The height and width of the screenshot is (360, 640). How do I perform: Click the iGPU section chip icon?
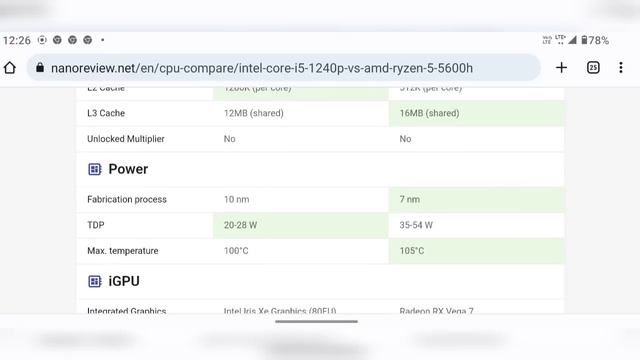[x=95, y=281]
